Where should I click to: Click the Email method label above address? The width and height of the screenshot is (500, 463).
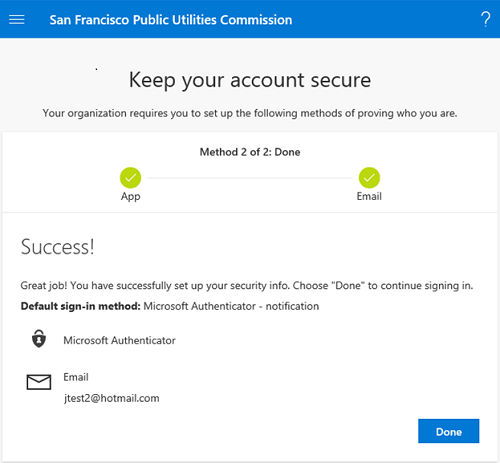pyautogui.click(x=76, y=377)
